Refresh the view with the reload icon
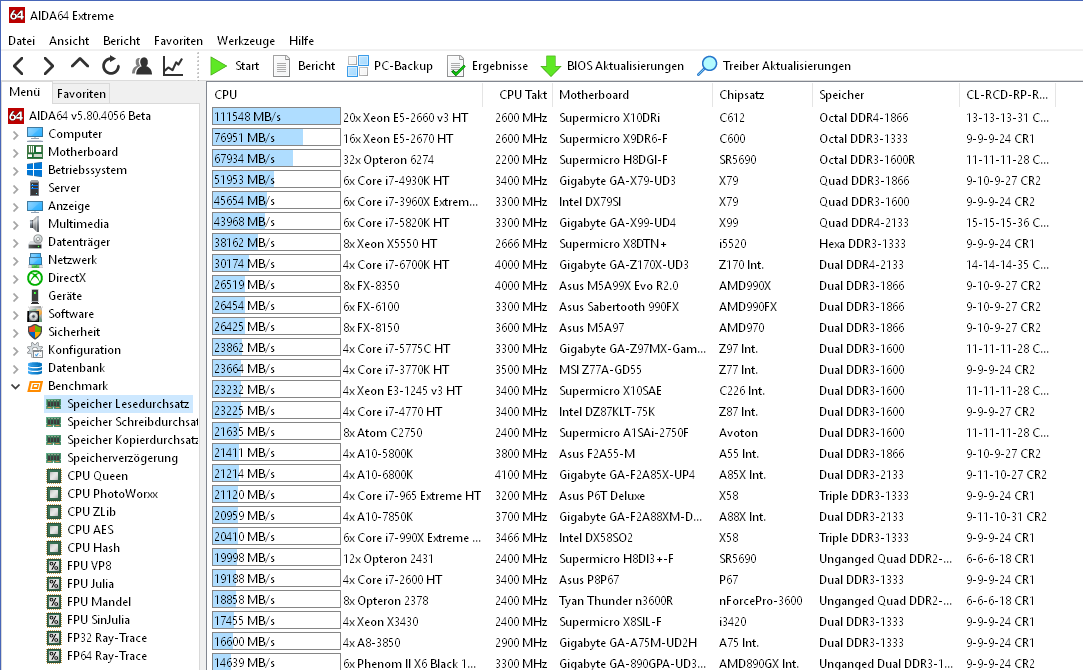The height and width of the screenshot is (670, 1083). [x=111, y=66]
